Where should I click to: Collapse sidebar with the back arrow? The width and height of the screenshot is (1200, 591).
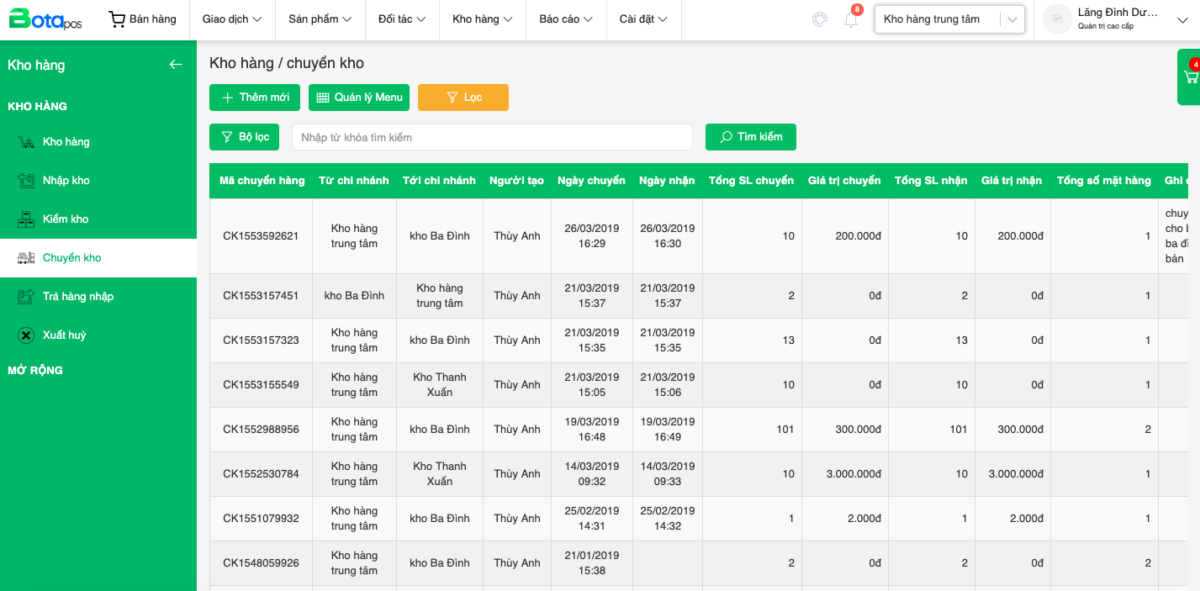[176, 65]
